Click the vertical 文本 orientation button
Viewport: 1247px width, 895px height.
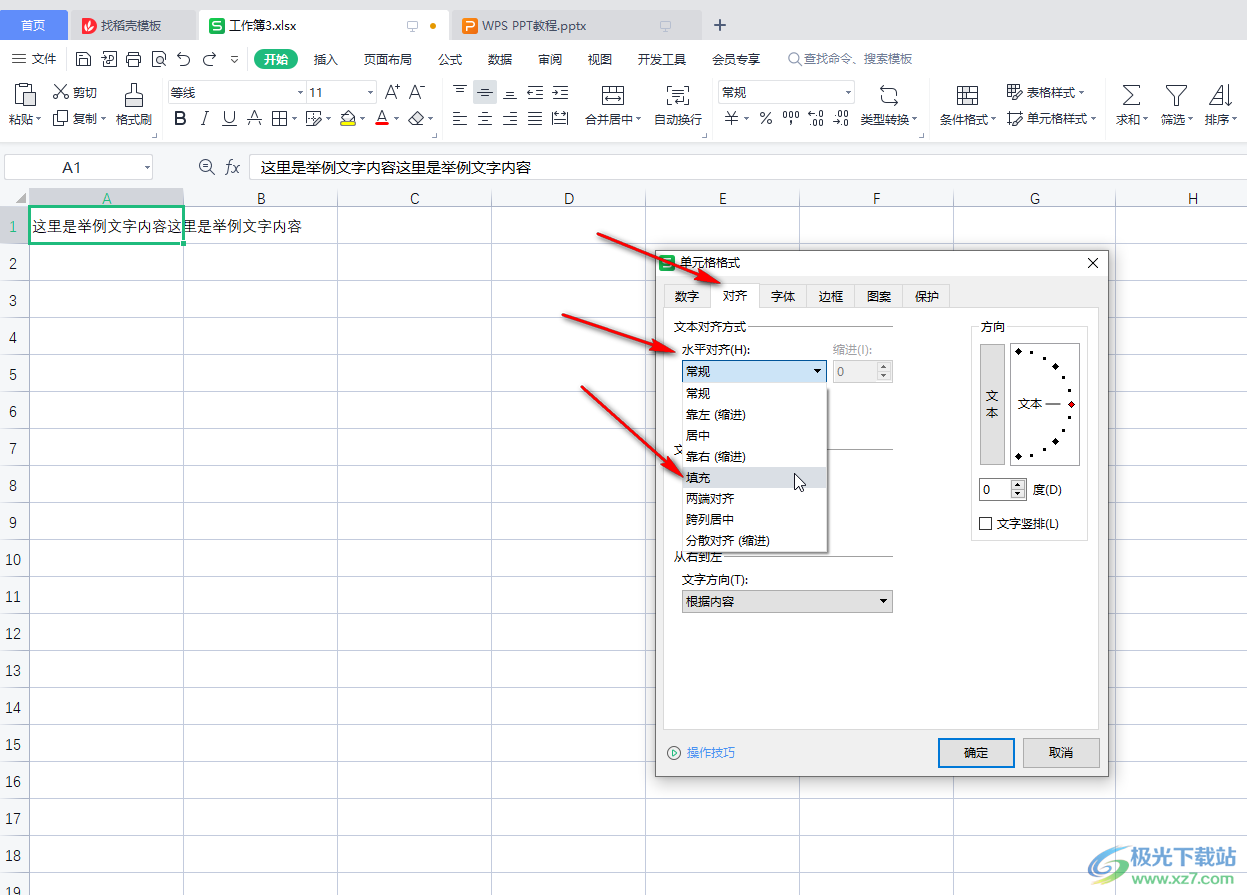[x=992, y=404]
